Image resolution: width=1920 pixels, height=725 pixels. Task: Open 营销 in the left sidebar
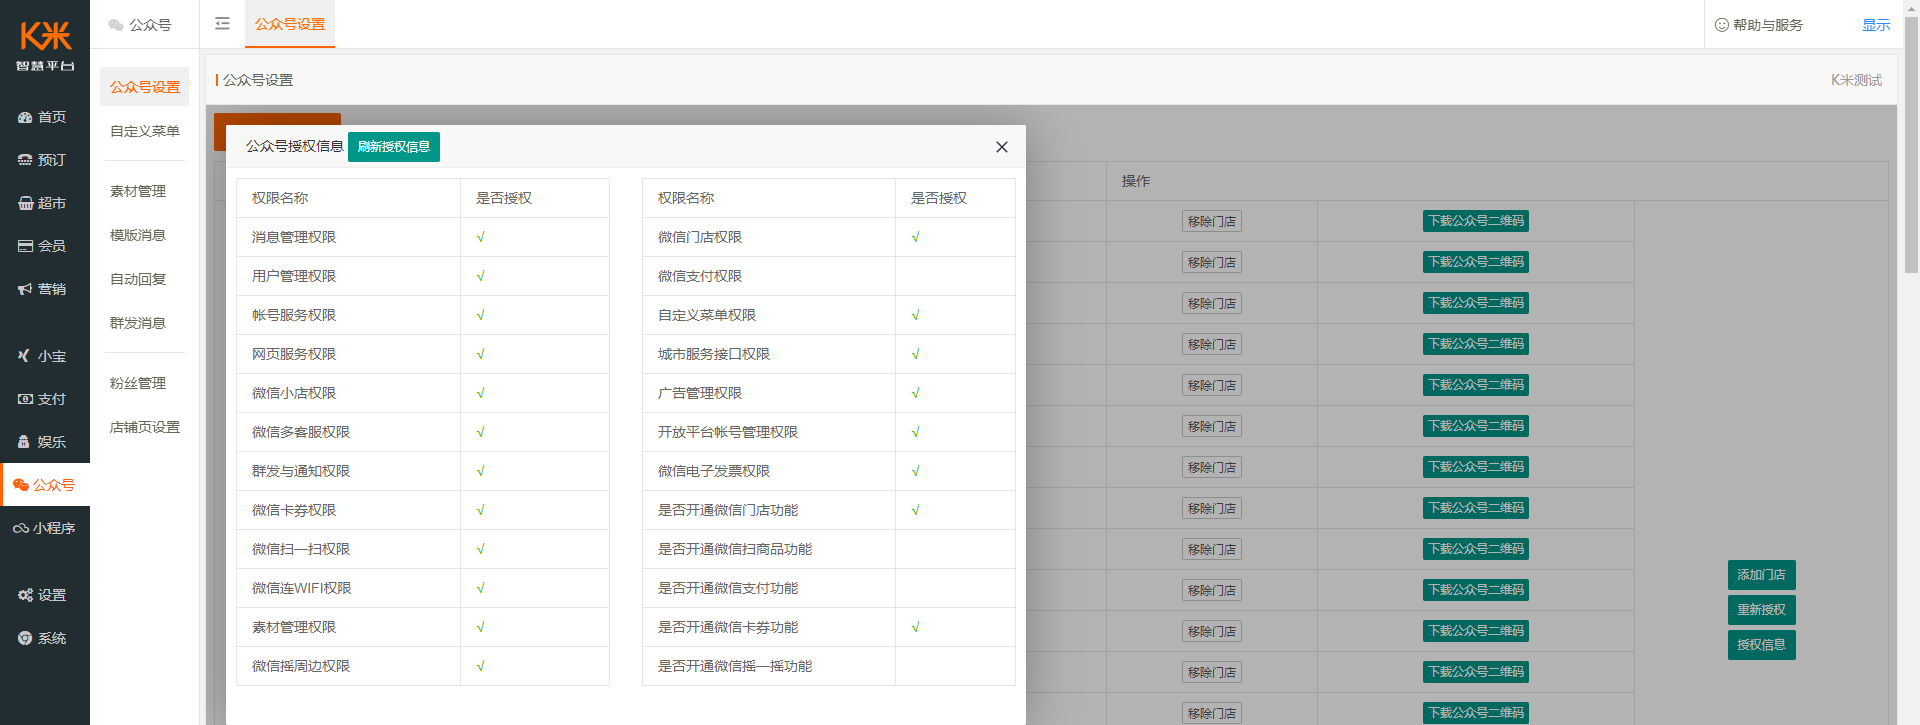[44, 289]
